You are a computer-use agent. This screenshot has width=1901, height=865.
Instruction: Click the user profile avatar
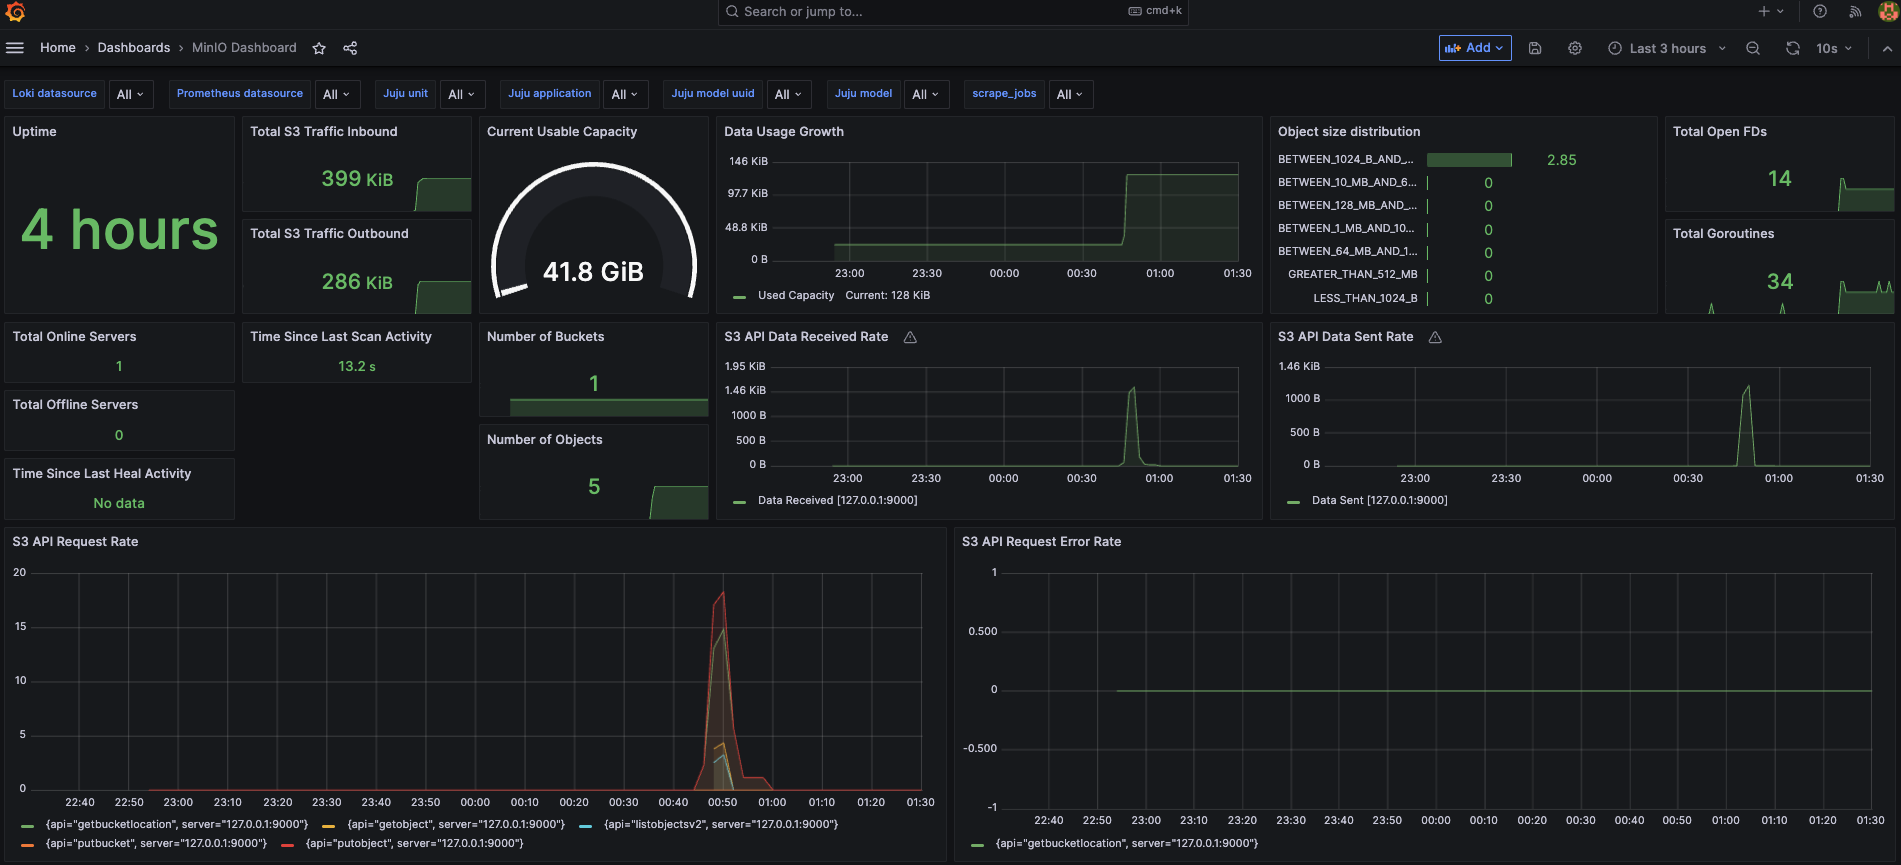tap(1888, 11)
